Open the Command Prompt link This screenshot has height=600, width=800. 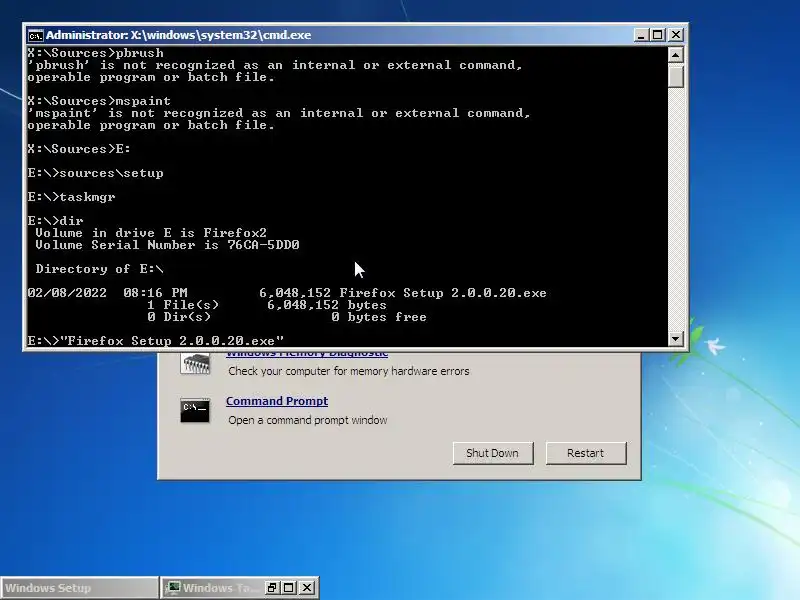coord(277,401)
